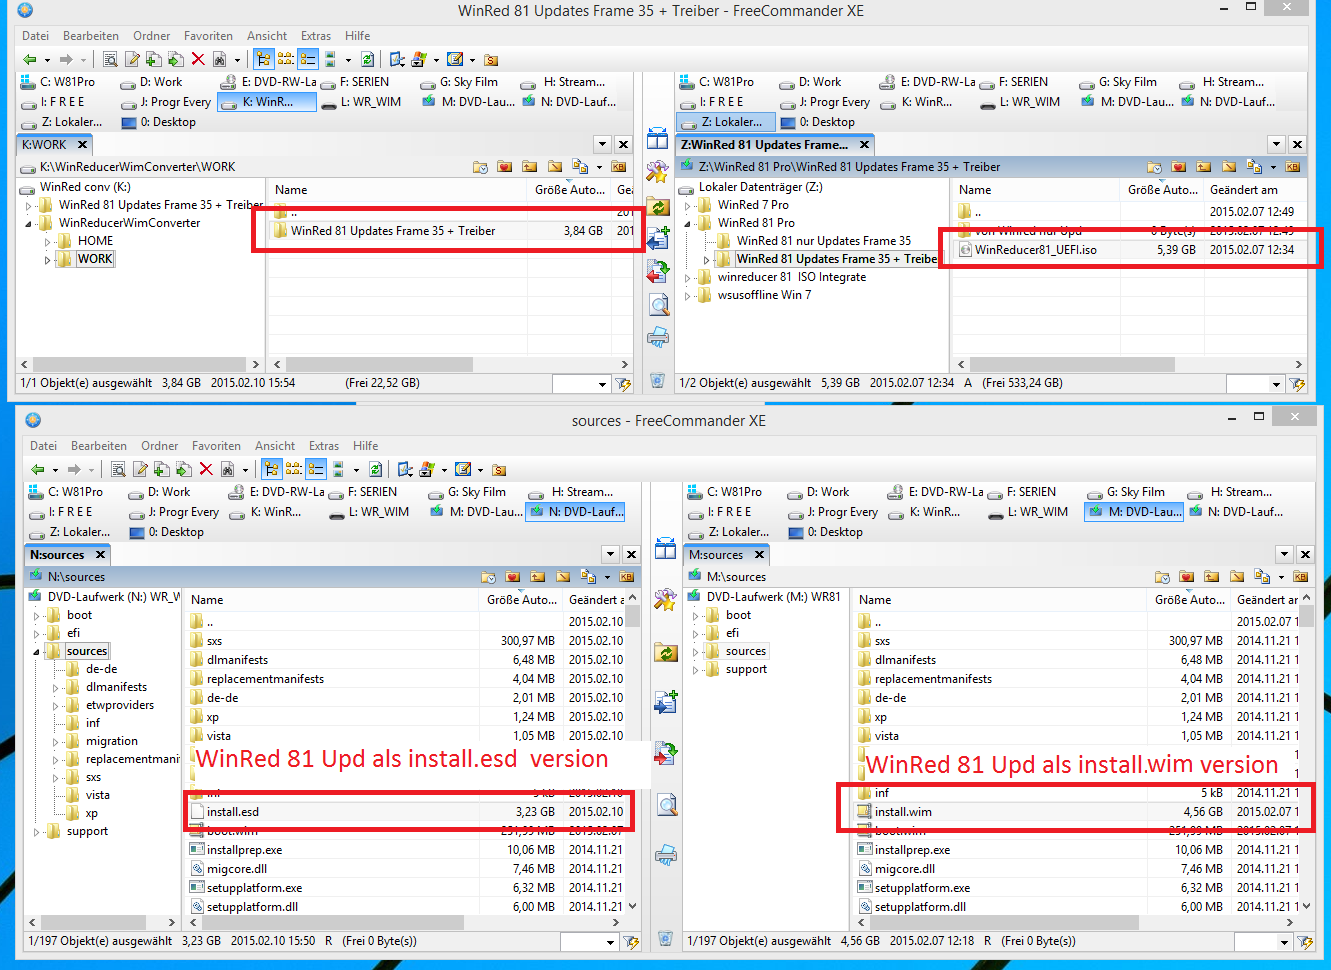
Task: Click the red-arrow move icon in the WinRed 81 Updates middle bar
Action: [657, 271]
